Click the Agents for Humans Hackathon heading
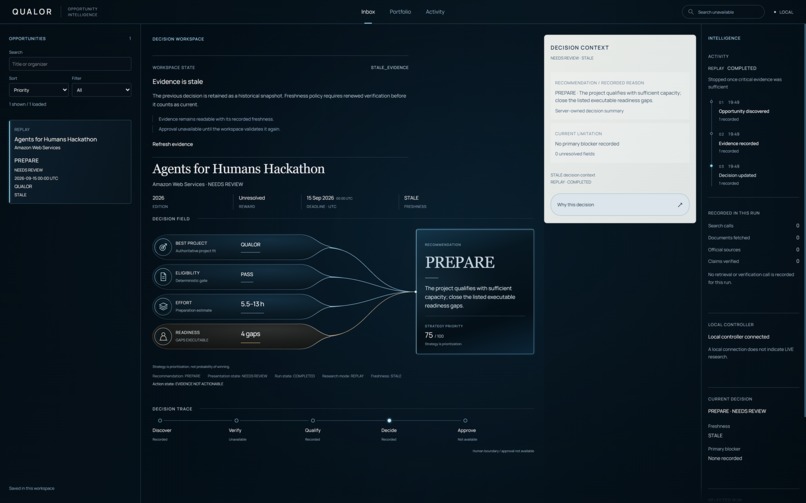This screenshot has height=503, width=806. [x=239, y=169]
